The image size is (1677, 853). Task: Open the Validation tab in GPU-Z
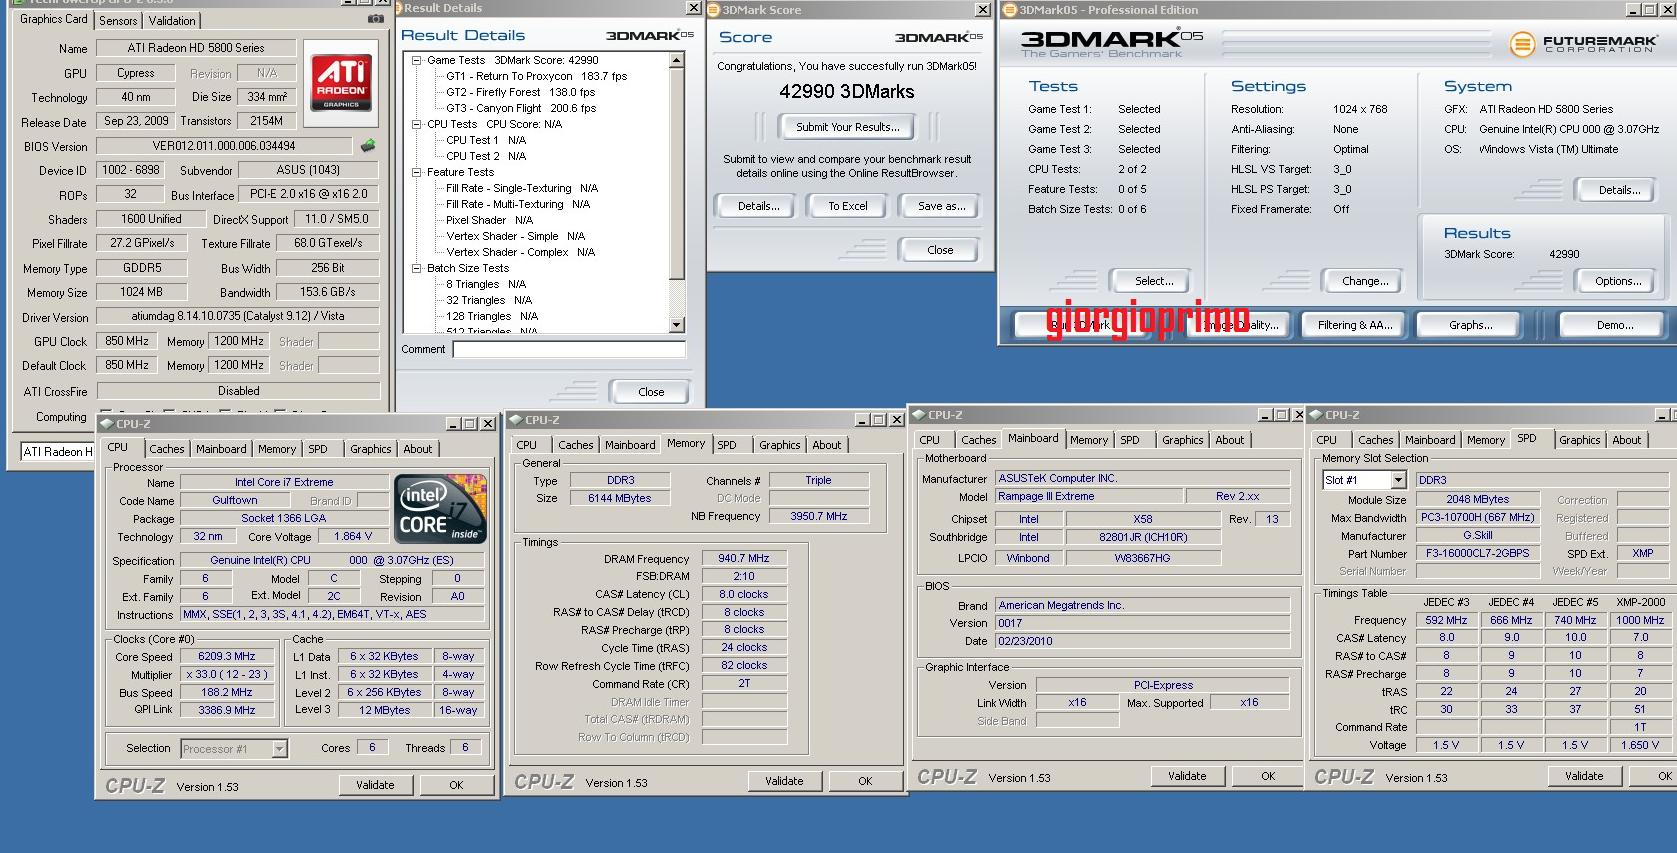tap(172, 20)
